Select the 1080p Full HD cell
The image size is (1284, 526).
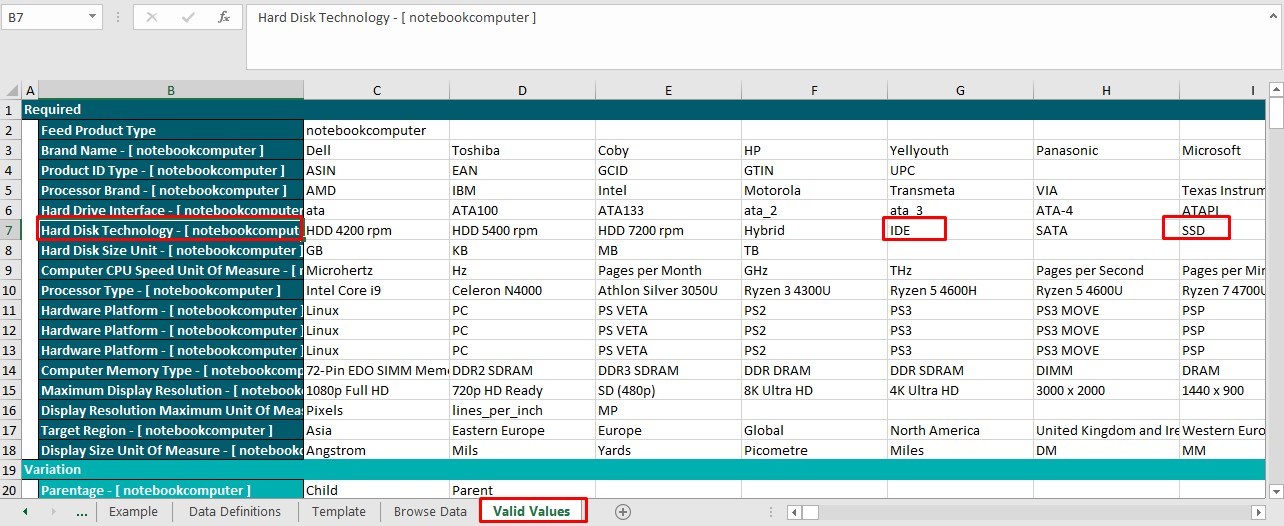(376, 390)
